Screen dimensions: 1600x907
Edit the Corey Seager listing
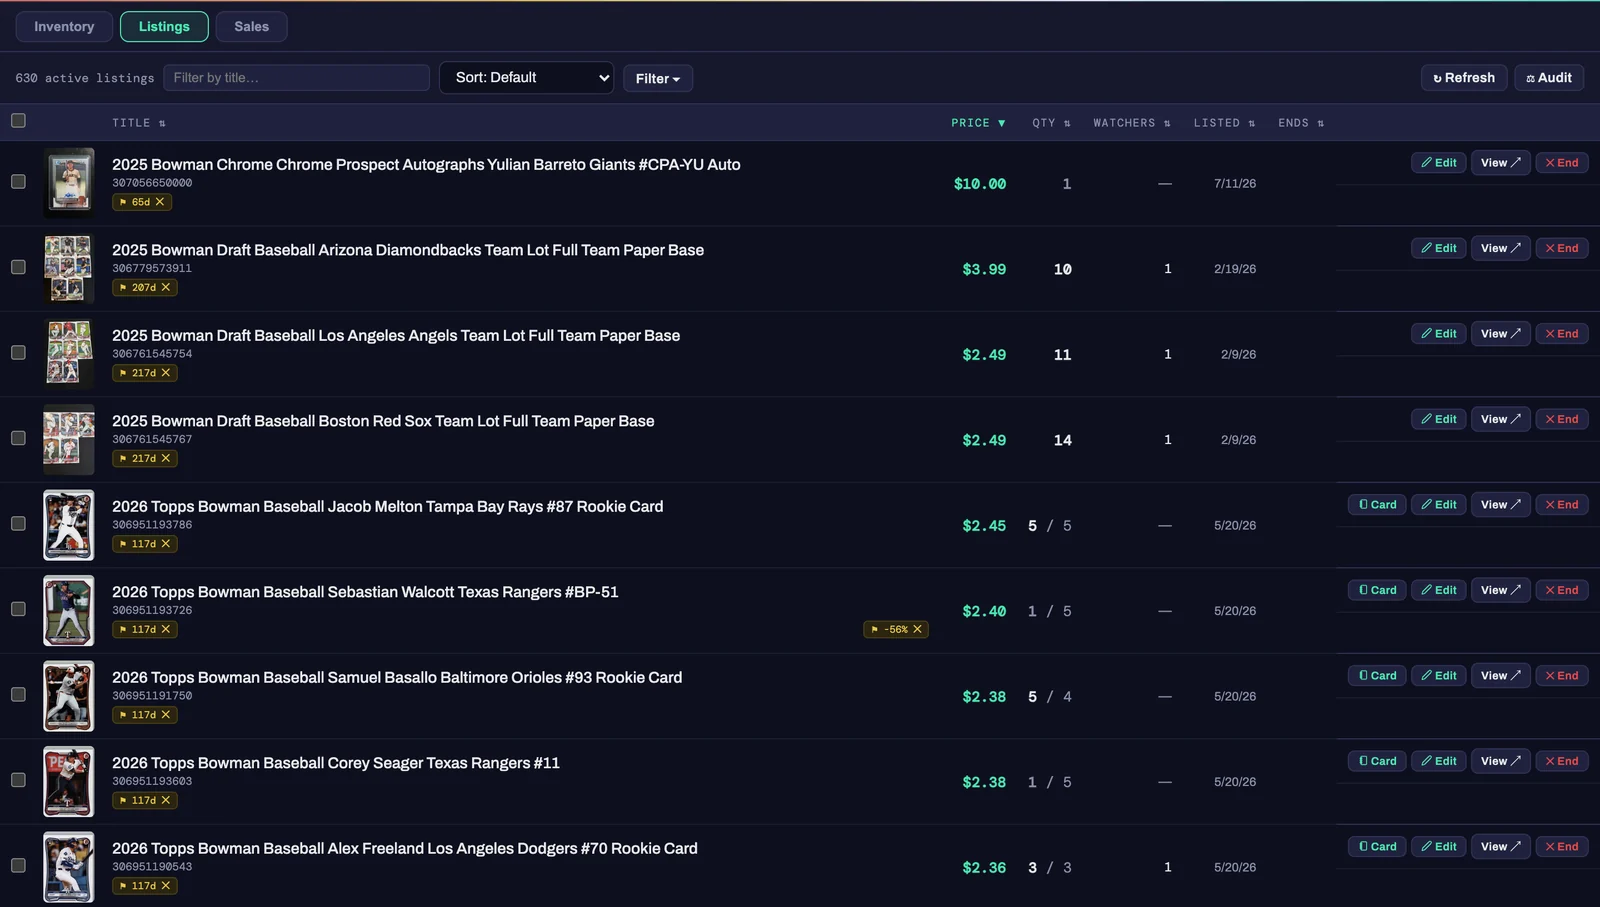pyautogui.click(x=1439, y=761)
